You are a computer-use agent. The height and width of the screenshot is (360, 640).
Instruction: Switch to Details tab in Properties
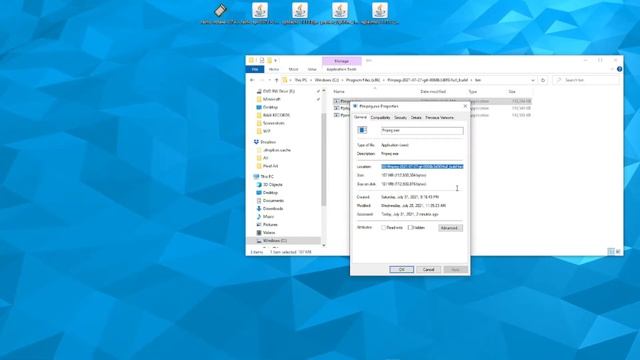tap(416, 118)
